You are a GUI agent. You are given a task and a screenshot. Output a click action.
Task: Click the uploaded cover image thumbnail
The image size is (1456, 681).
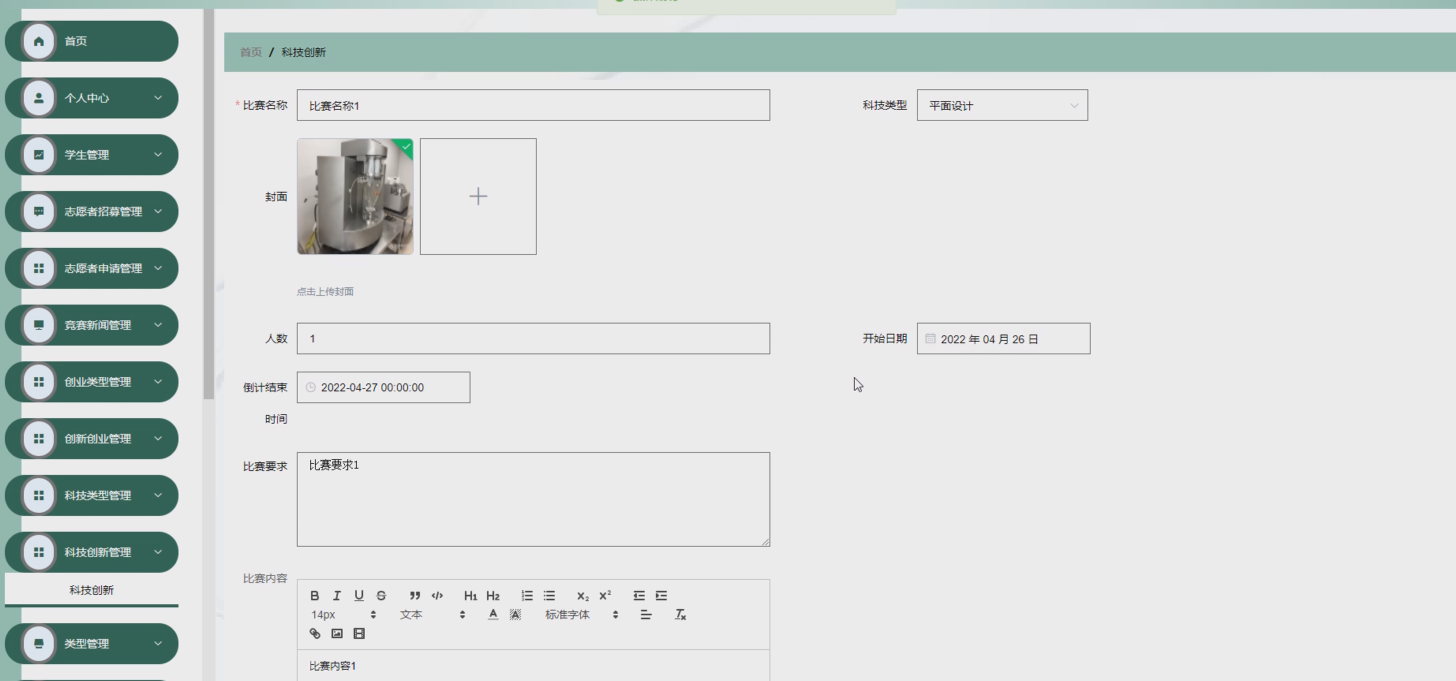pyautogui.click(x=355, y=197)
